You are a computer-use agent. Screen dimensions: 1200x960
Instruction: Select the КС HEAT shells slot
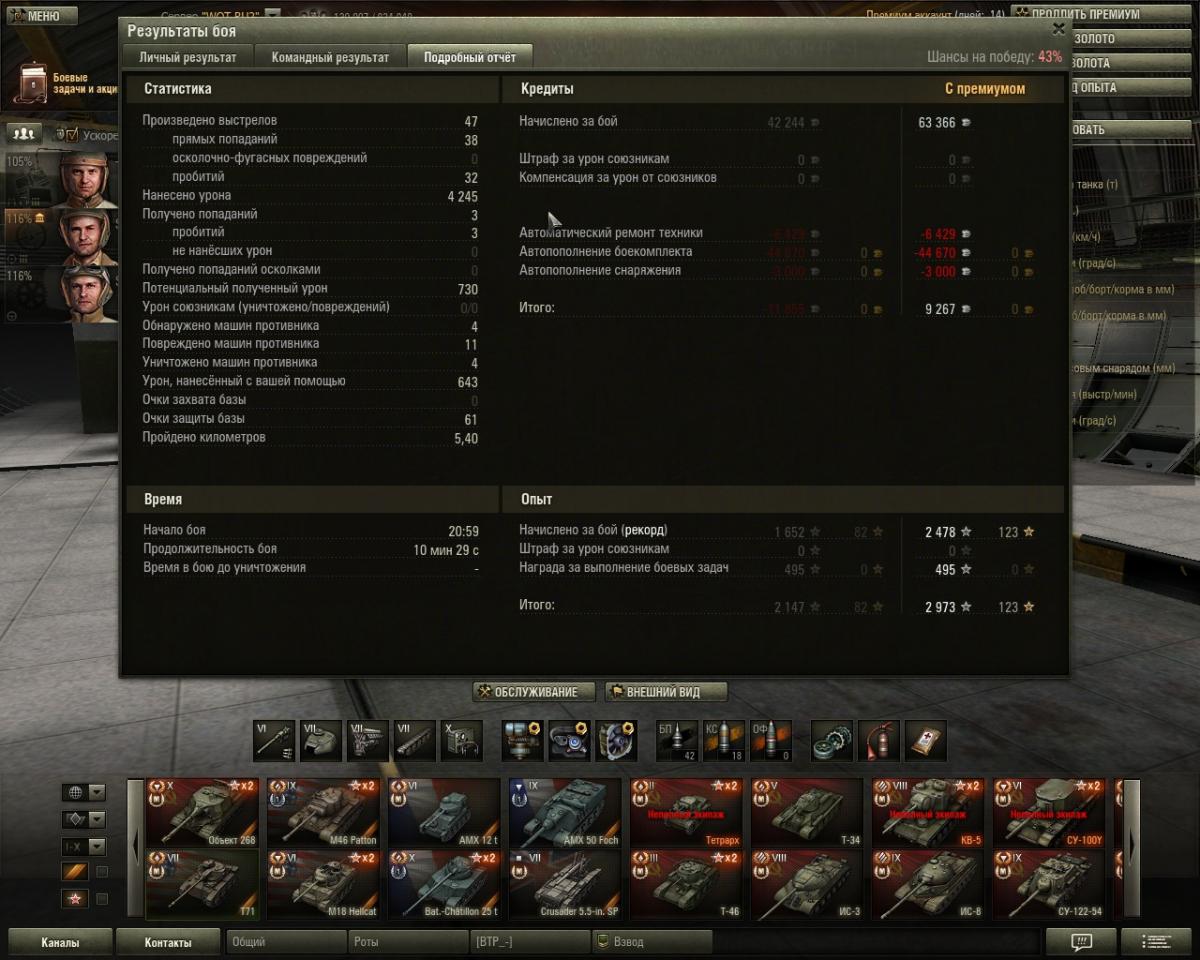(724, 741)
